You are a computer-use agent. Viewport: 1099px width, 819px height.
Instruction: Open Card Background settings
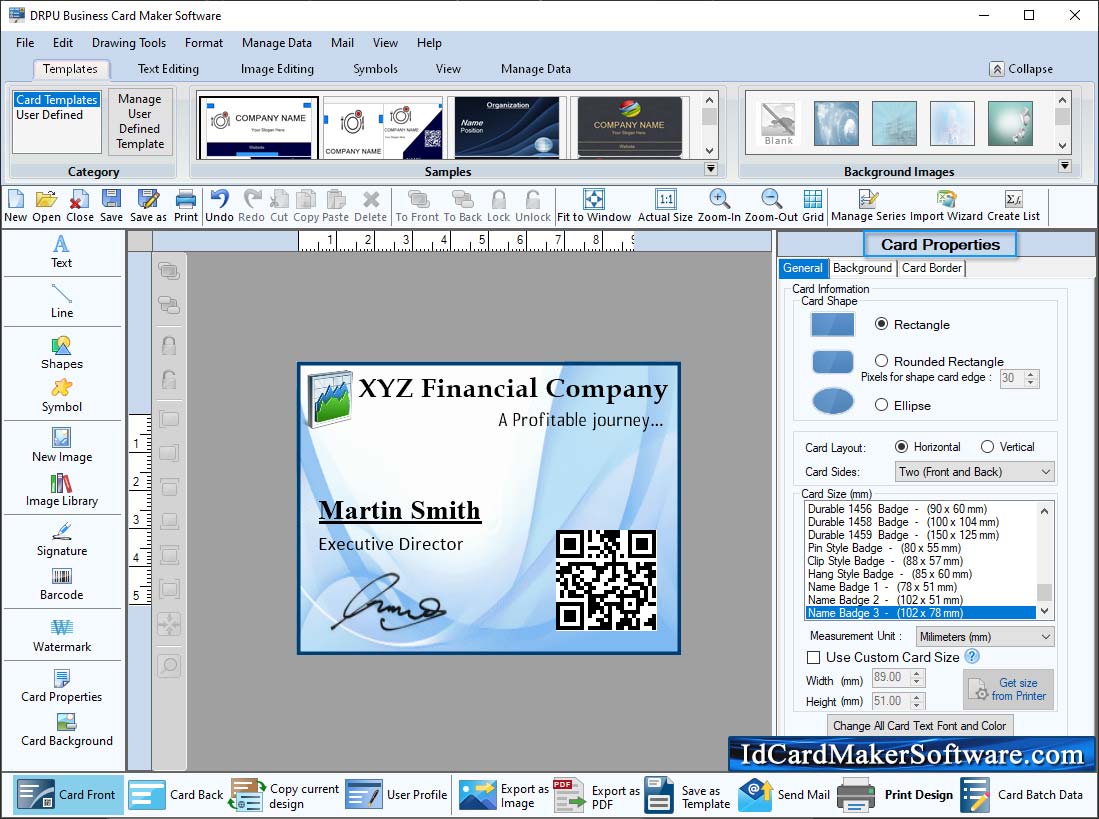point(67,730)
